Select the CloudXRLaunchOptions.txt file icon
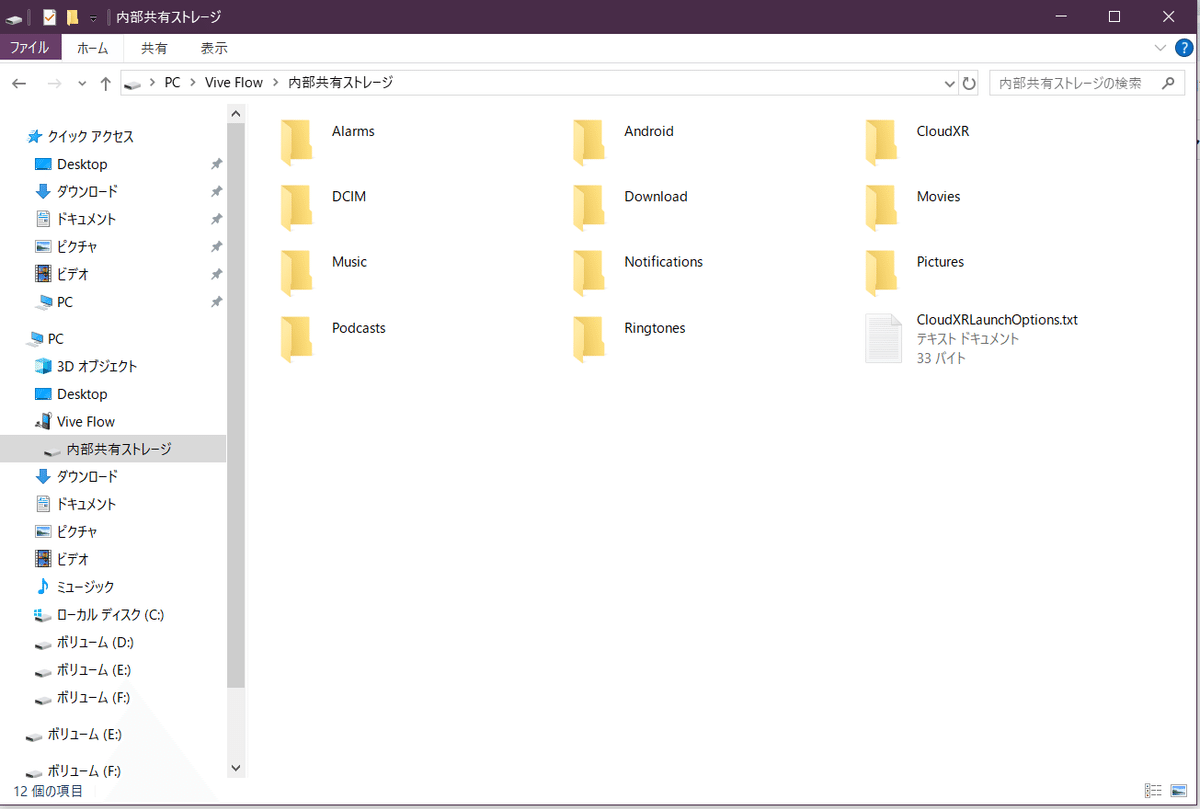This screenshot has height=809, width=1200. click(883, 338)
